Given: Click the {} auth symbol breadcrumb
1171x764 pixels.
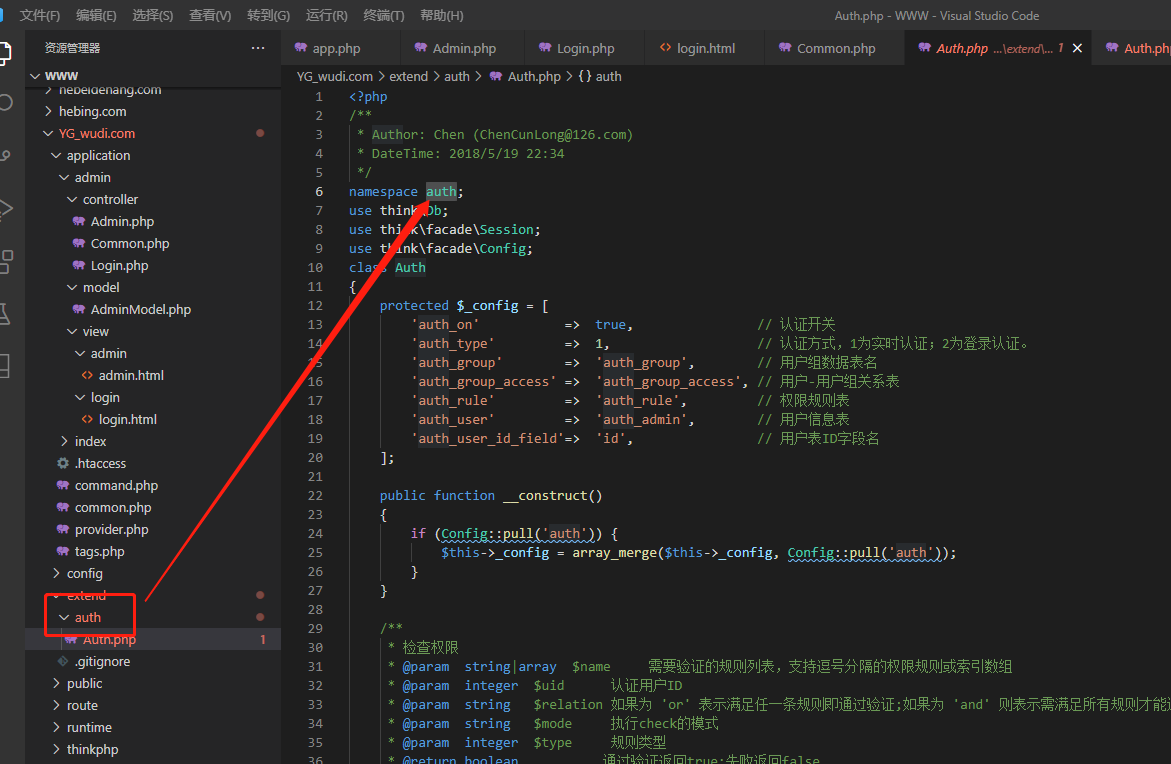Looking at the screenshot, I should [599, 76].
